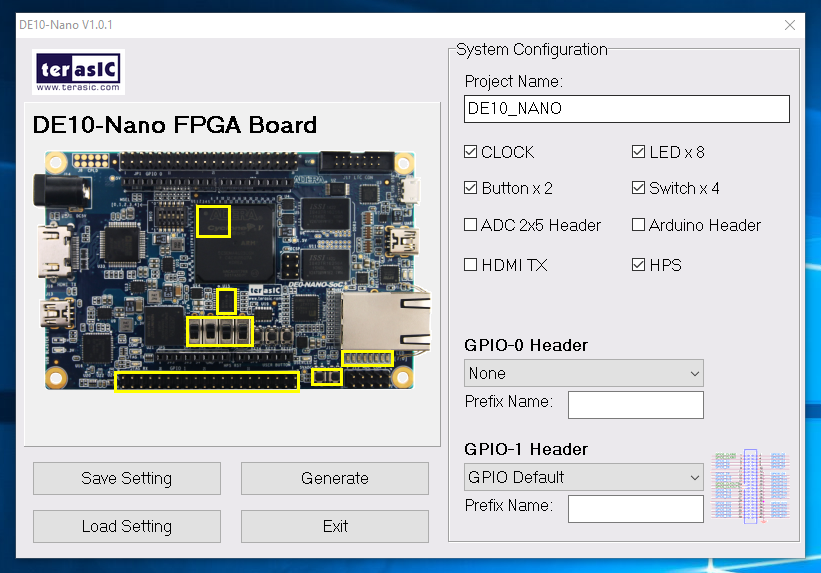Click the DE10-Nano board picture
Viewport: 821px width, 573px height.
232,271
